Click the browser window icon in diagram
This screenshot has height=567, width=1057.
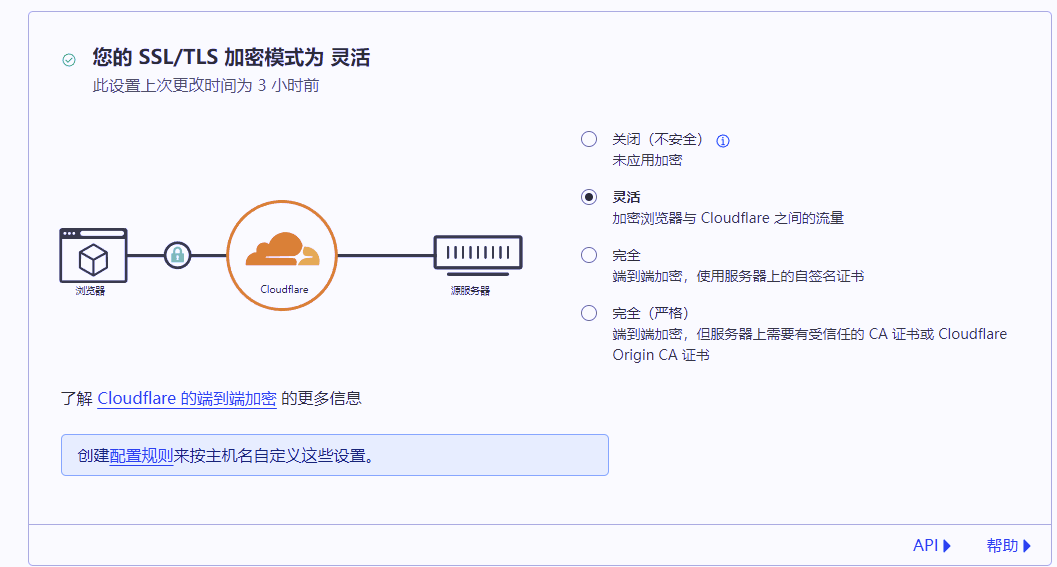click(93, 255)
